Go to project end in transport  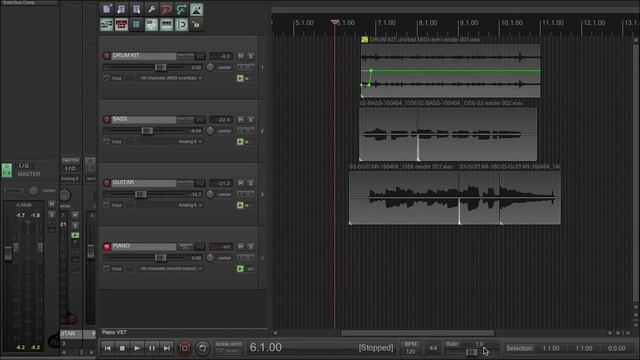[x=167, y=348]
